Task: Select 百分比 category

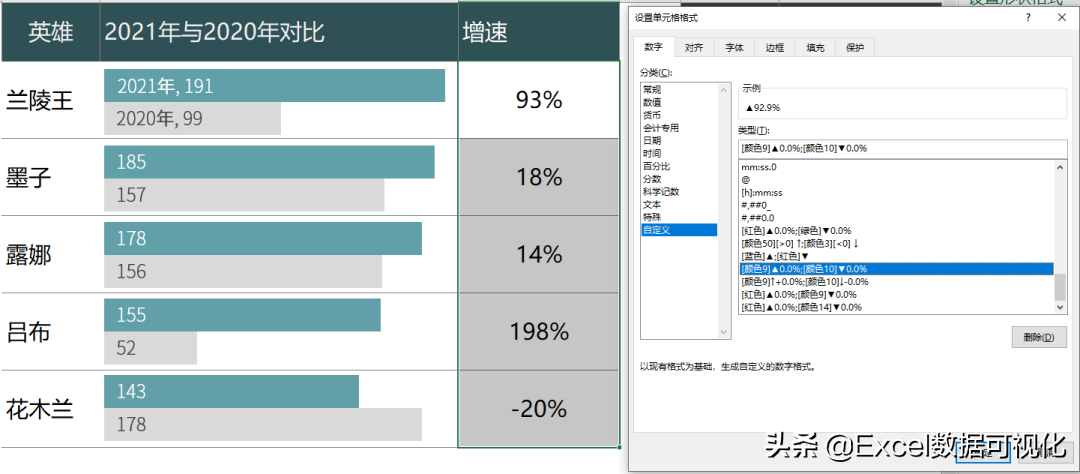Action: [x=678, y=166]
